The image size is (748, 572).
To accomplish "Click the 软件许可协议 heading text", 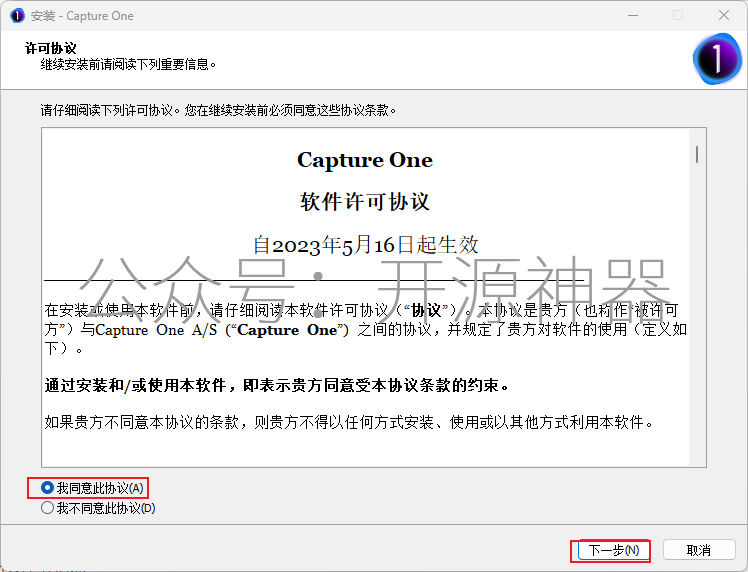I will (365, 201).
